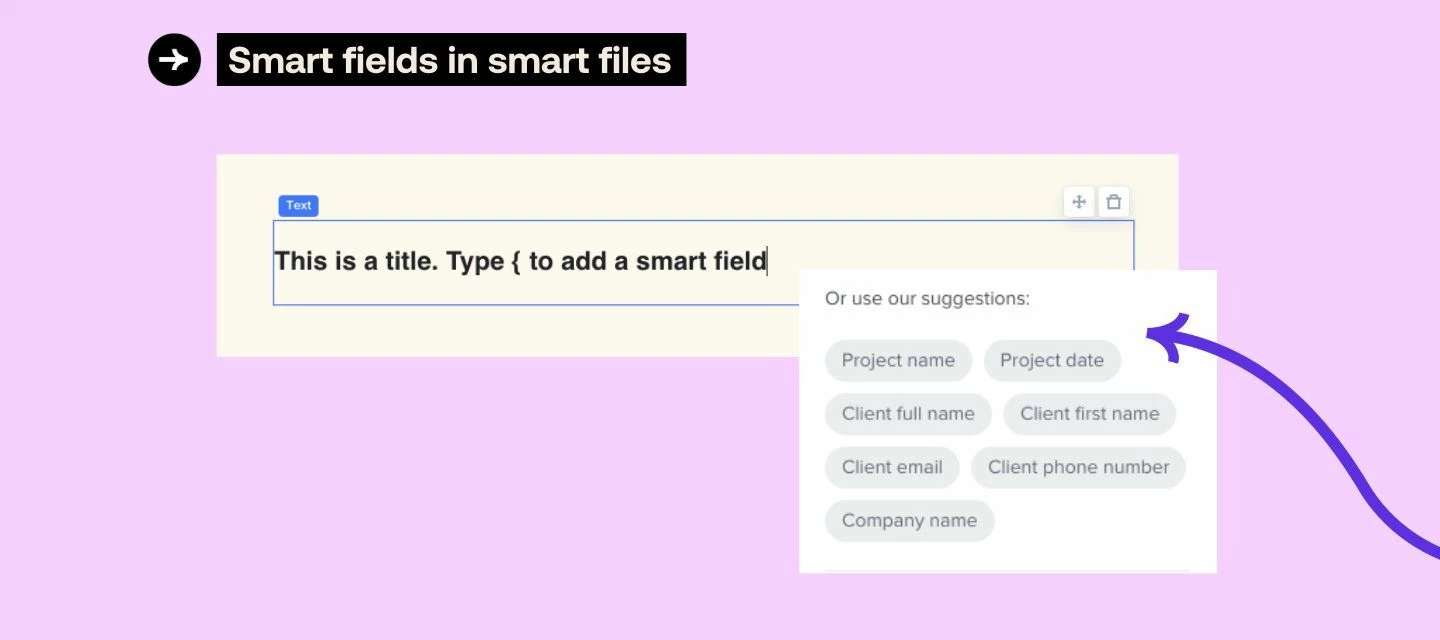Open the suggestions panel area

coord(1008,420)
